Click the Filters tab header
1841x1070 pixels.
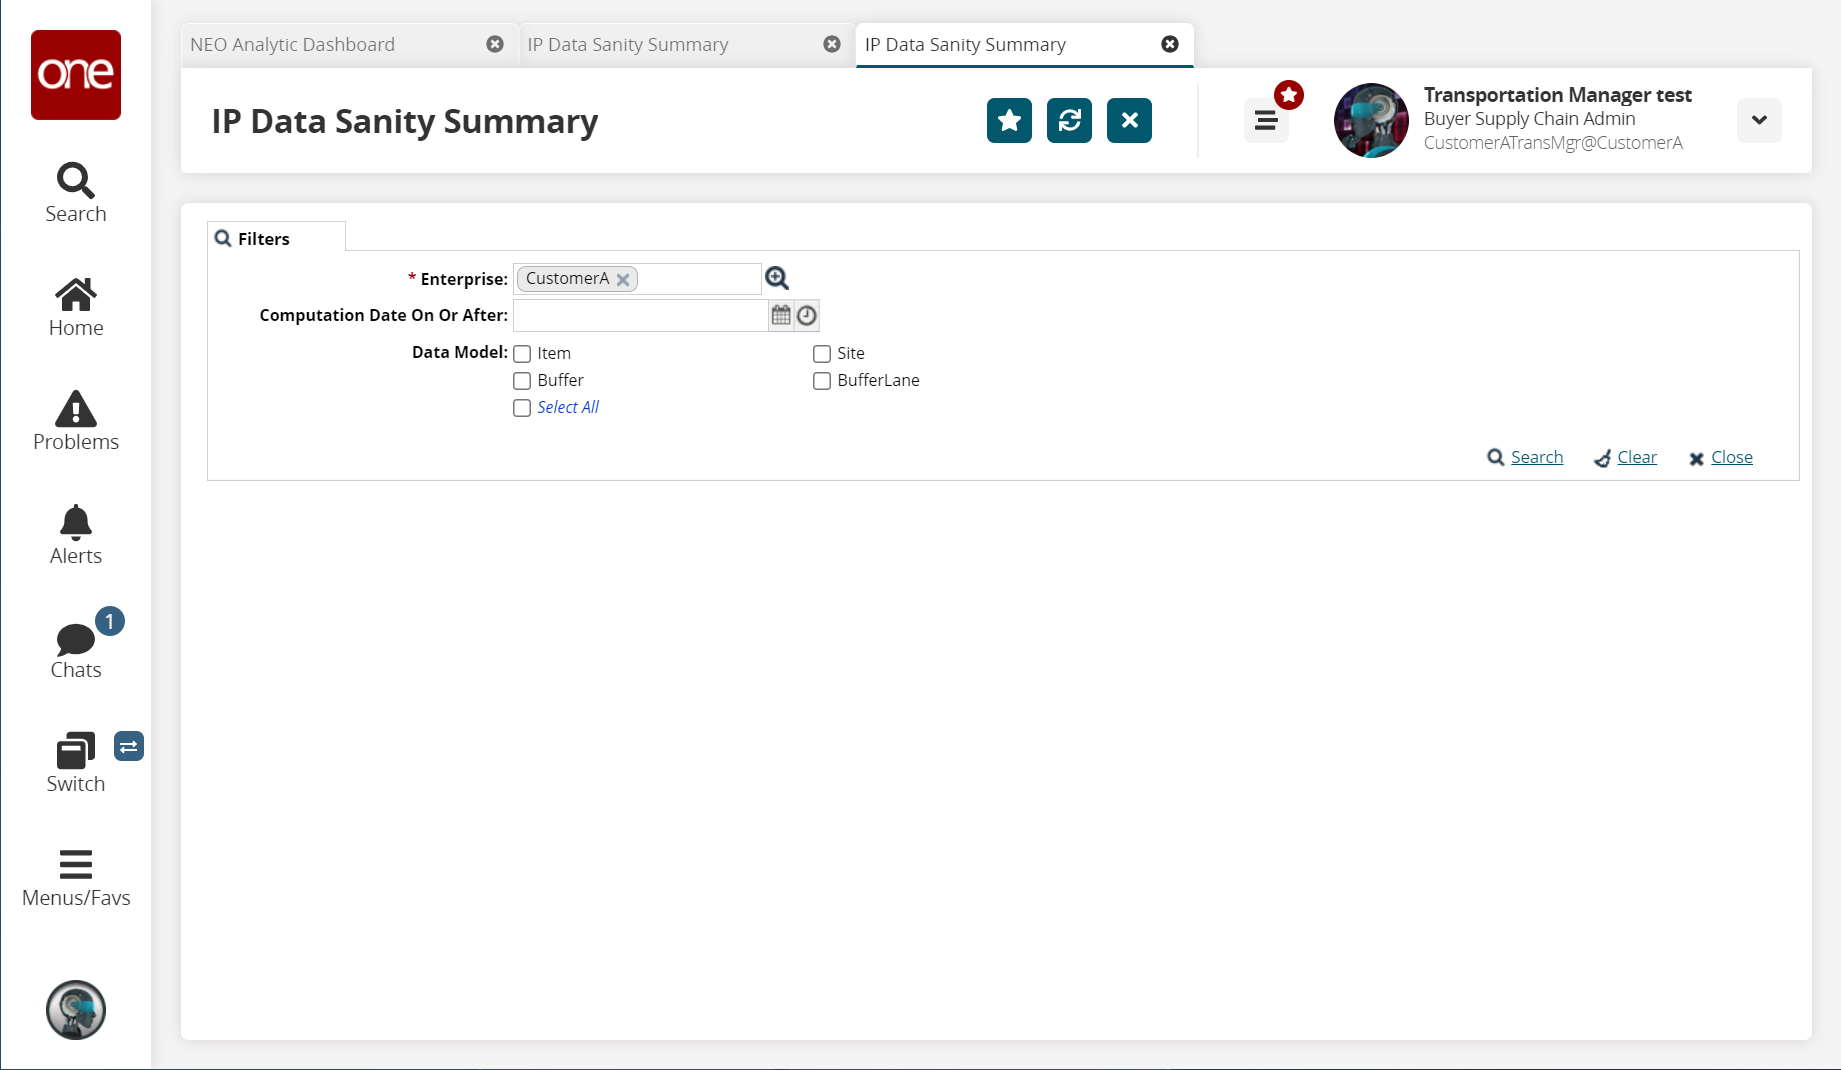click(x=276, y=238)
